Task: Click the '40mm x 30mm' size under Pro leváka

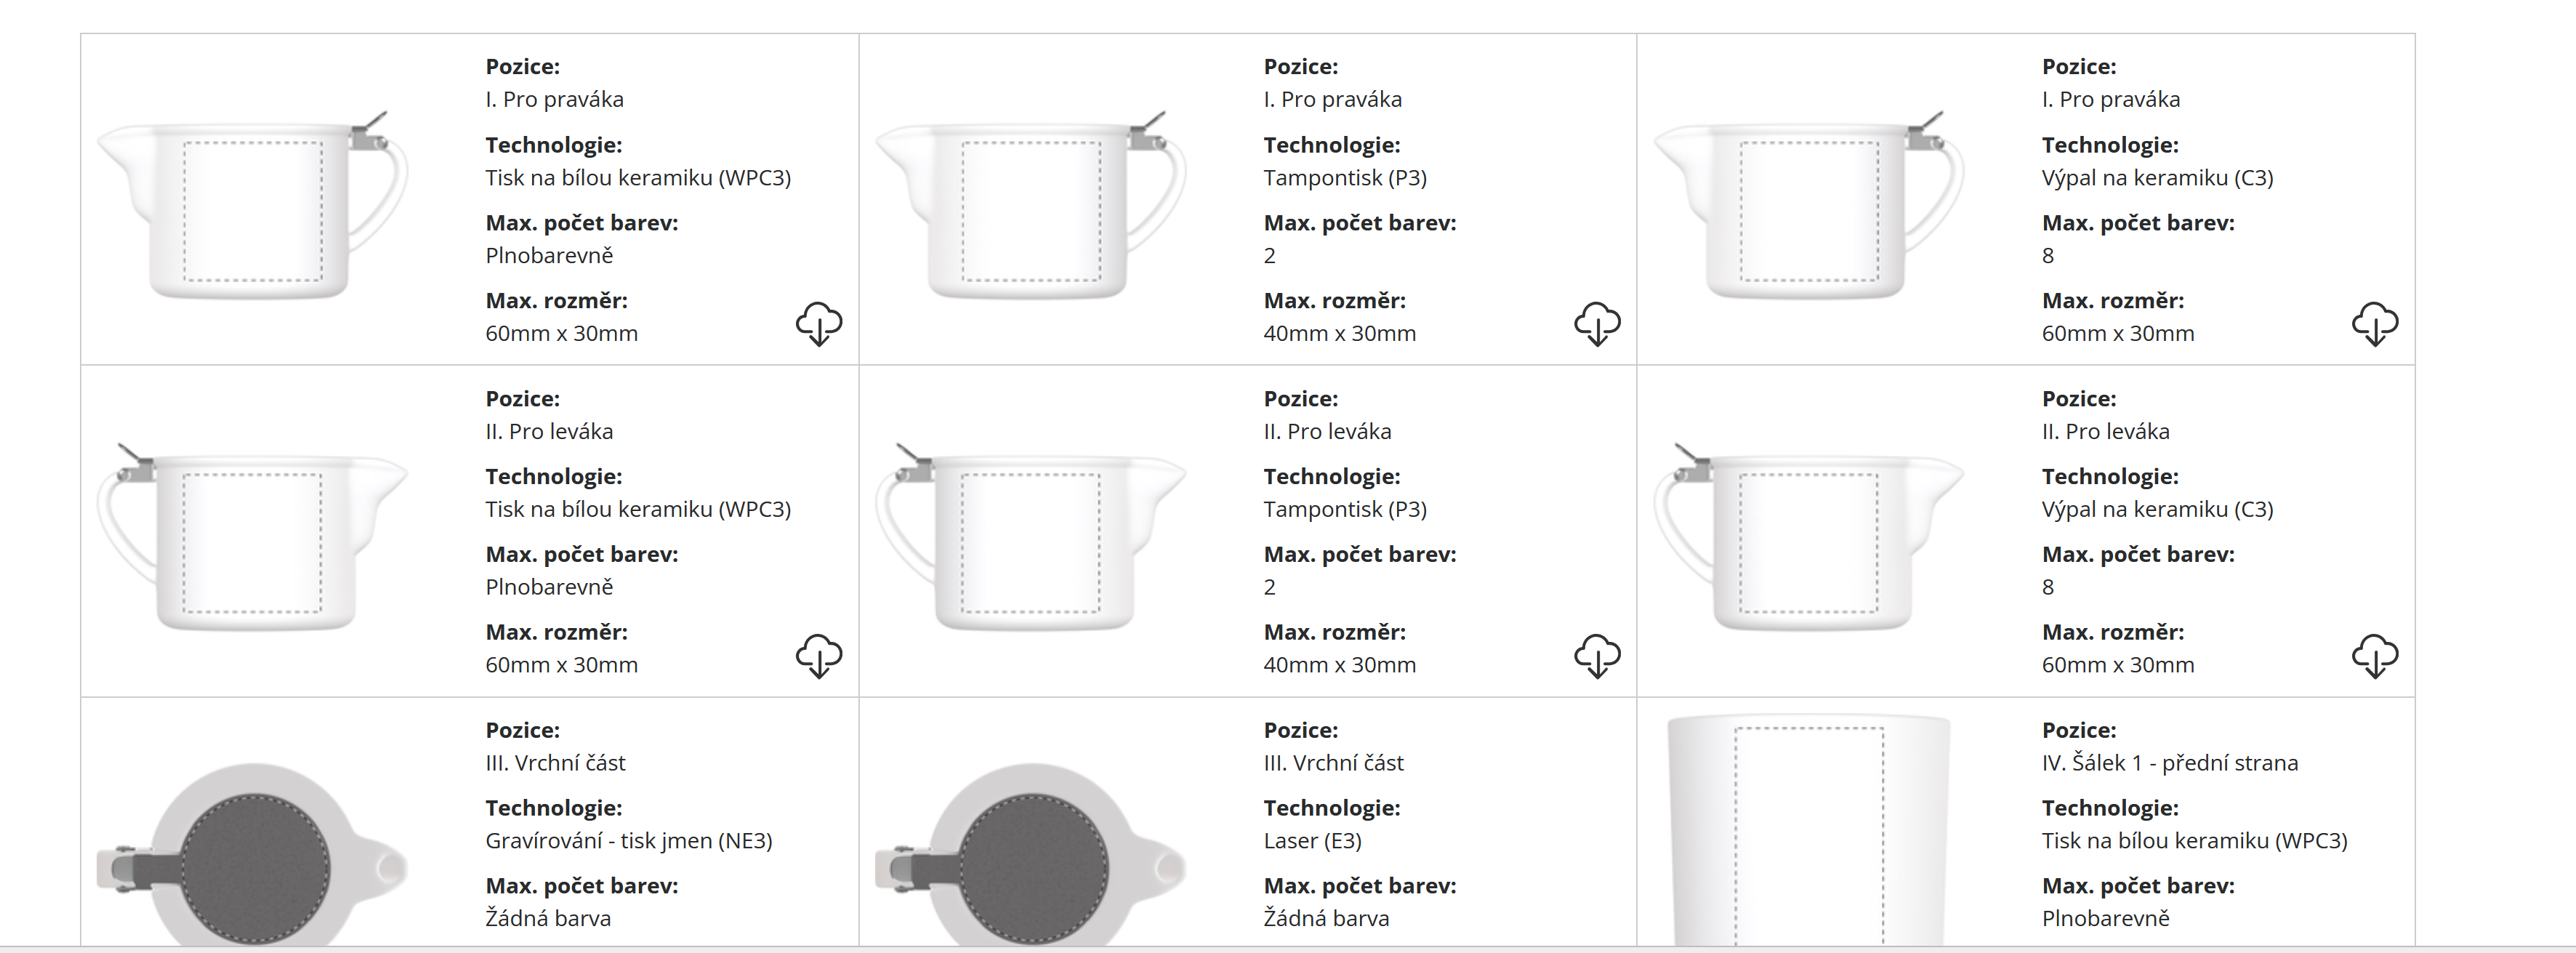Action: coord(1339,665)
